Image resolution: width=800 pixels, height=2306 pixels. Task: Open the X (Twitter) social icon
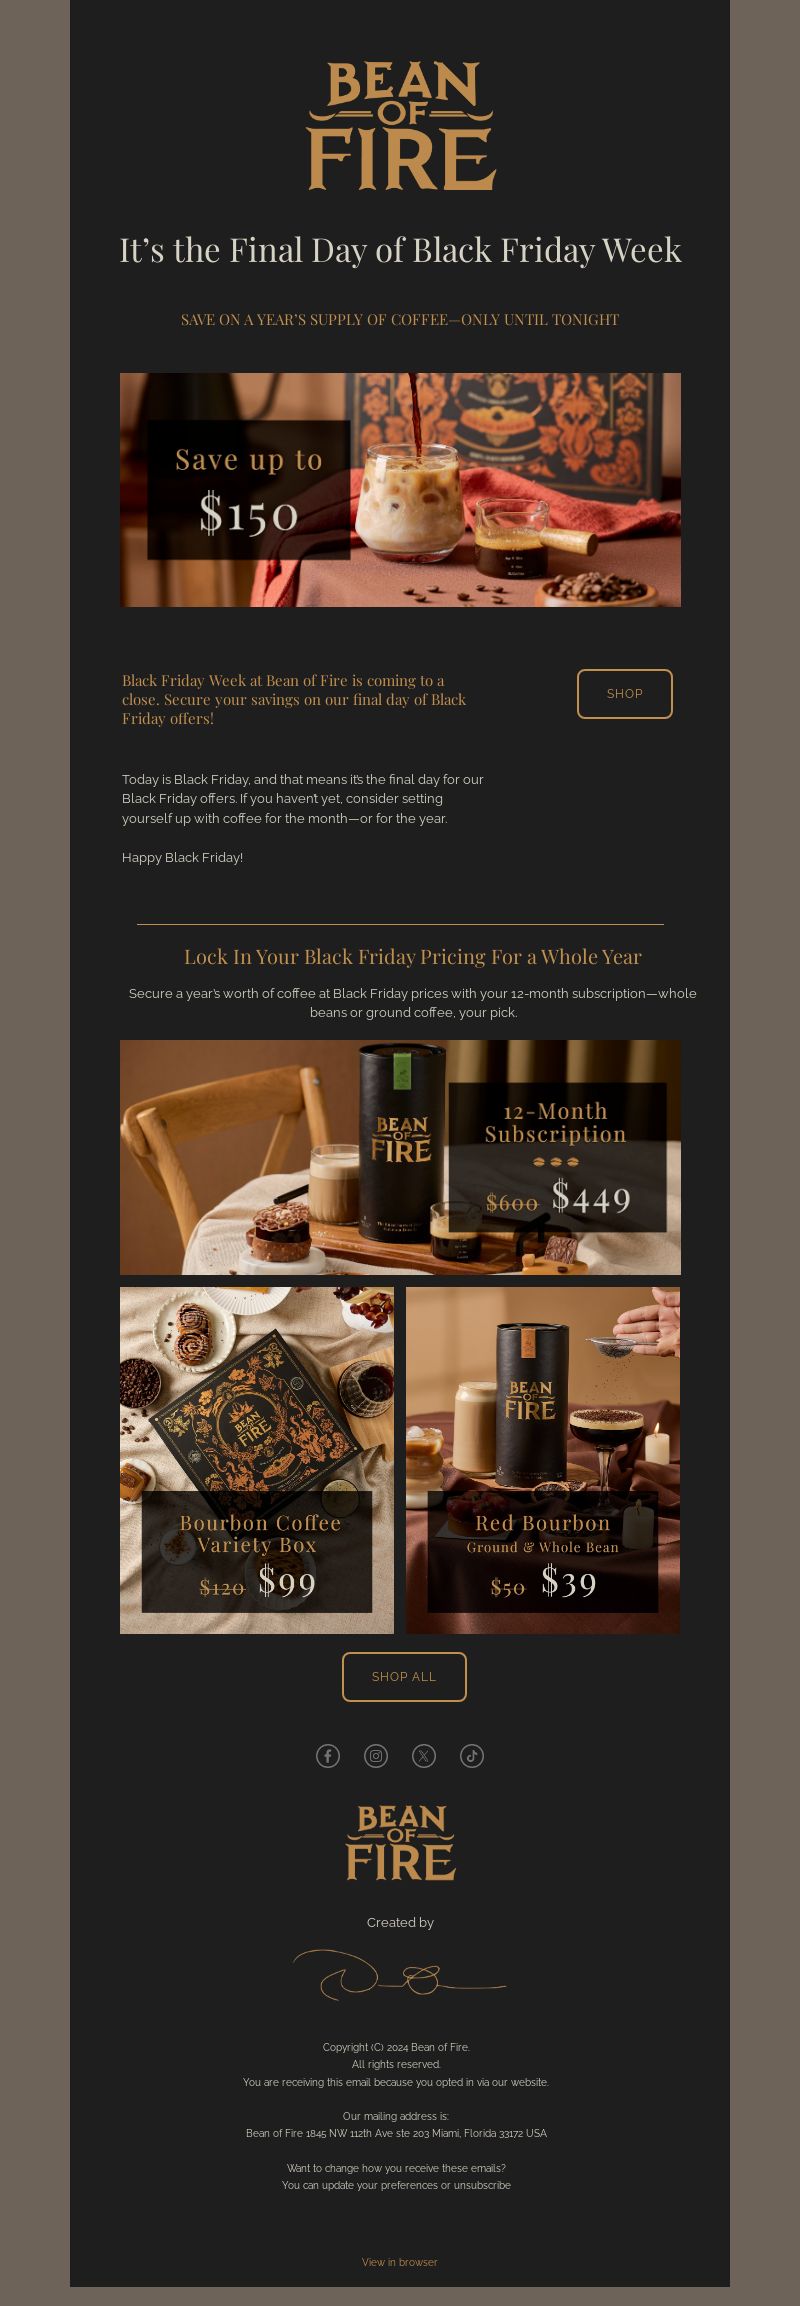(424, 1755)
